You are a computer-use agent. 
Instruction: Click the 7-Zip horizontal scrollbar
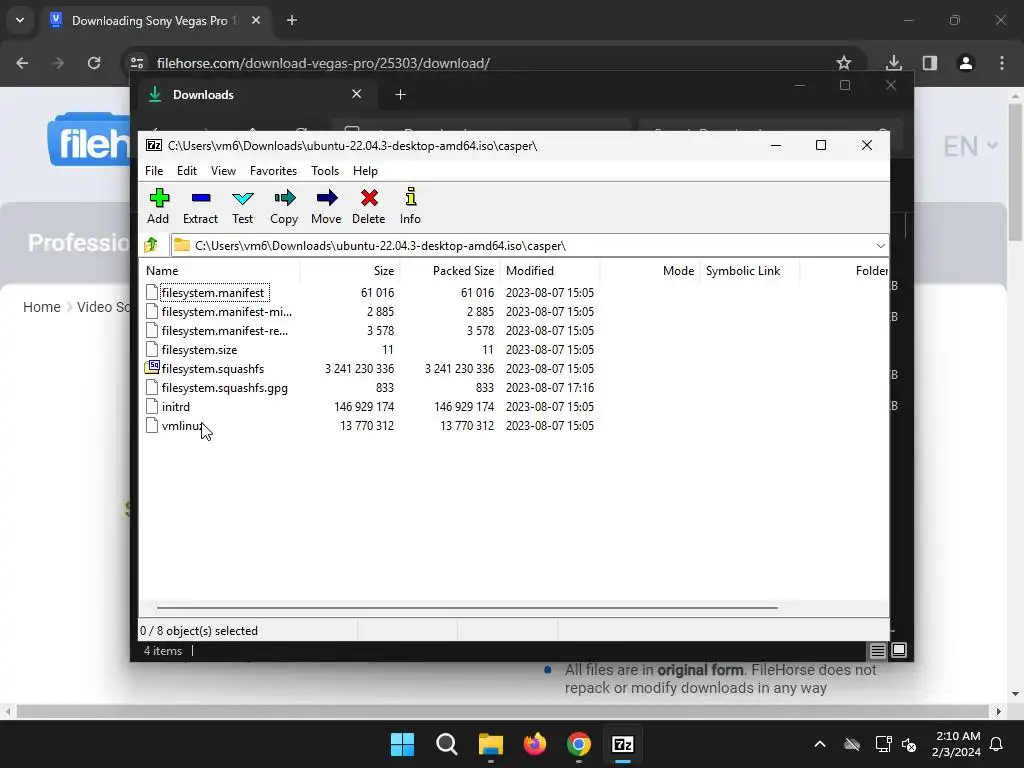pos(467,607)
